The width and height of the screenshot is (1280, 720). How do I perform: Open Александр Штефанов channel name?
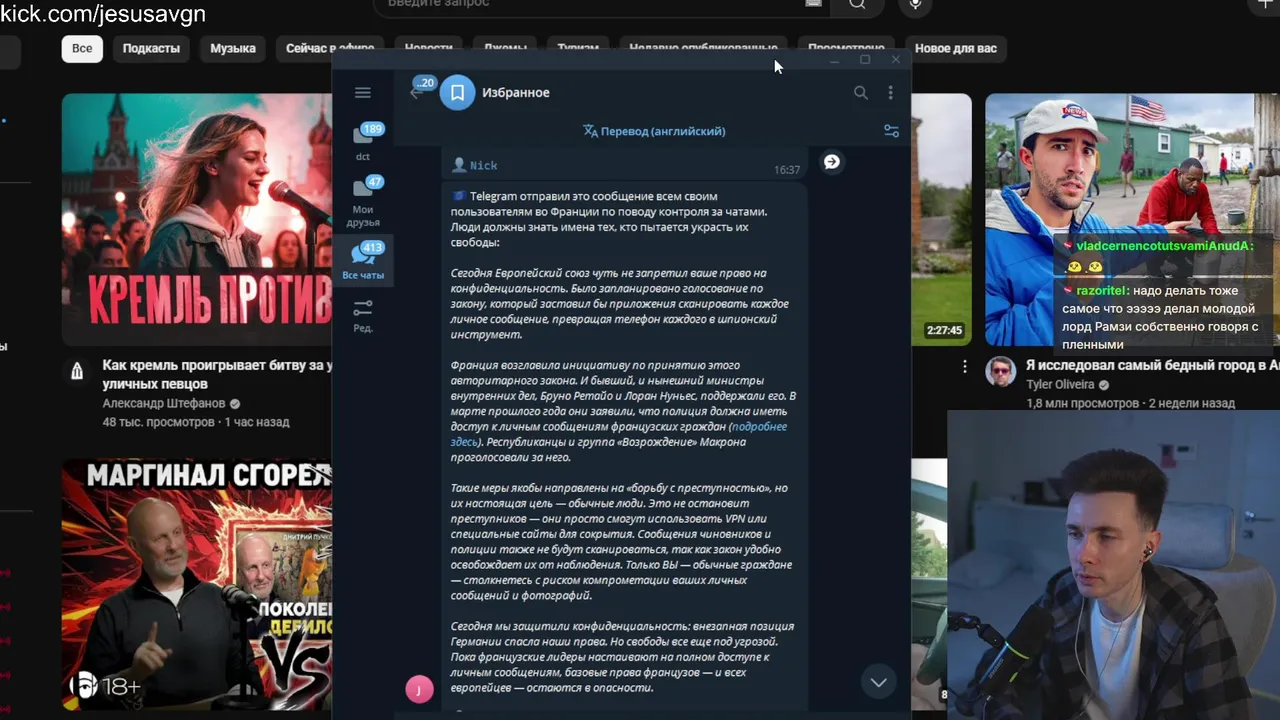tap(164, 403)
